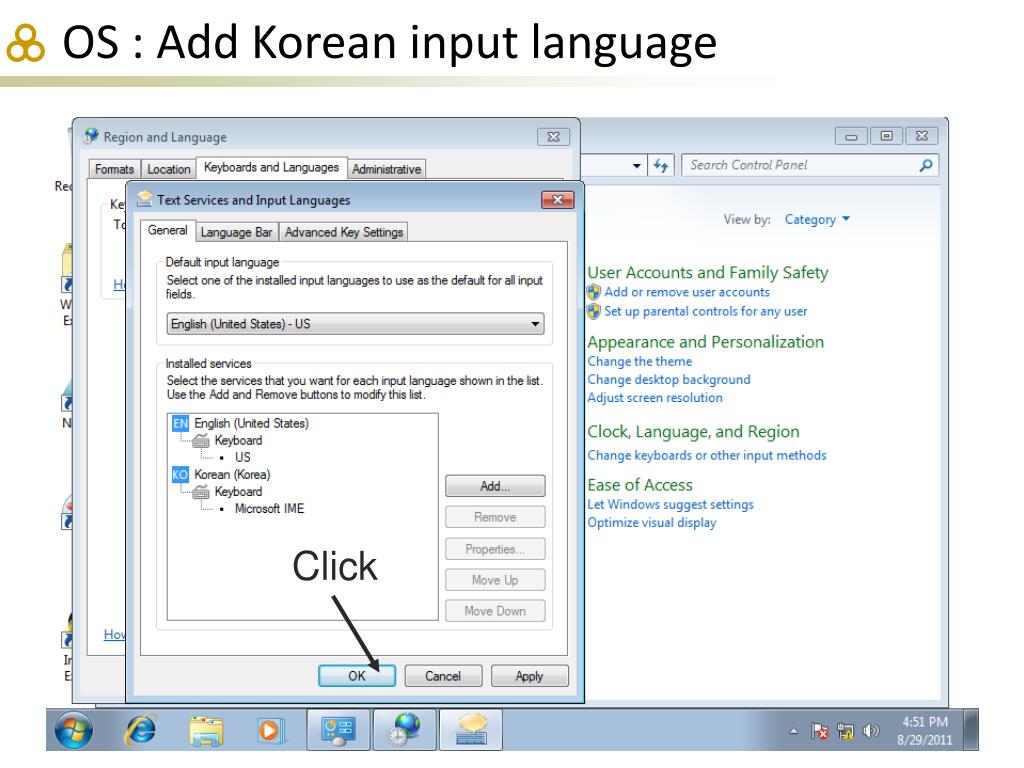
Task: Click Add or remove user accounts
Action: (x=687, y=292)
